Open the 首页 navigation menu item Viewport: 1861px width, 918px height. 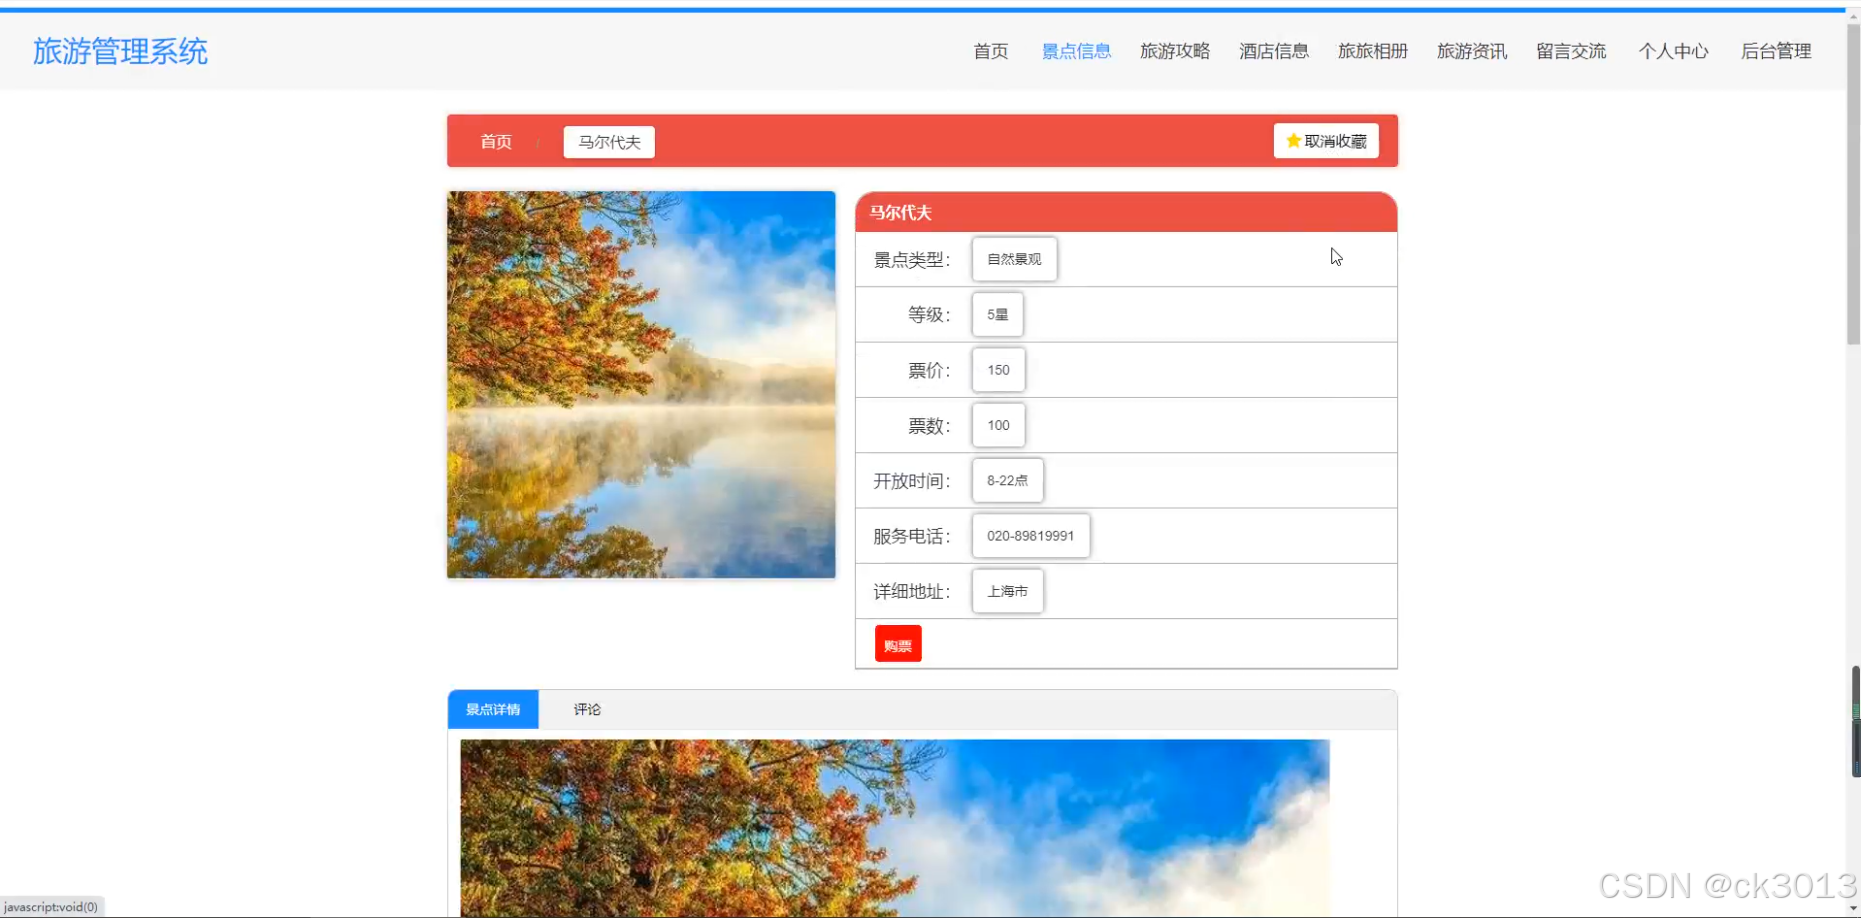coord(991,51)
